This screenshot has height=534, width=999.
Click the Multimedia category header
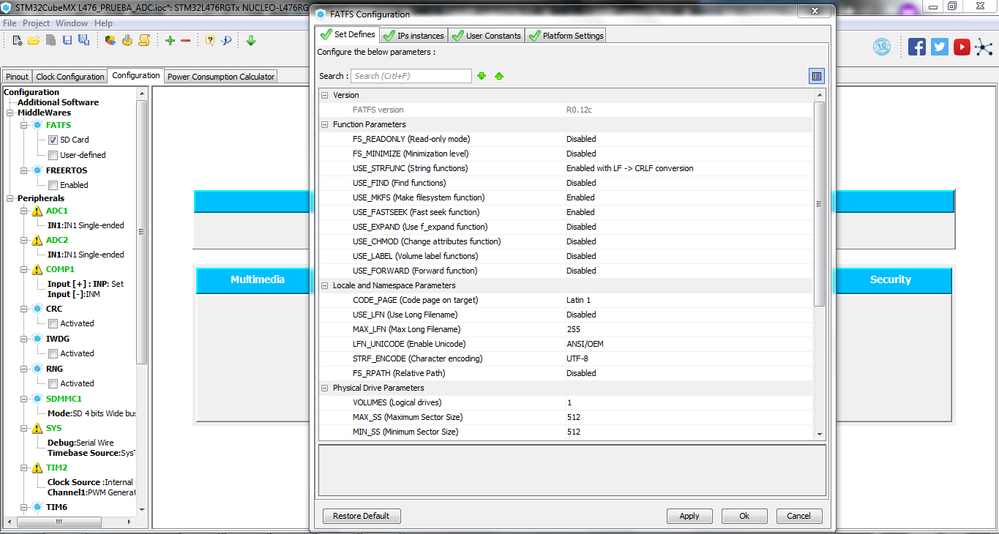[257, 280]
